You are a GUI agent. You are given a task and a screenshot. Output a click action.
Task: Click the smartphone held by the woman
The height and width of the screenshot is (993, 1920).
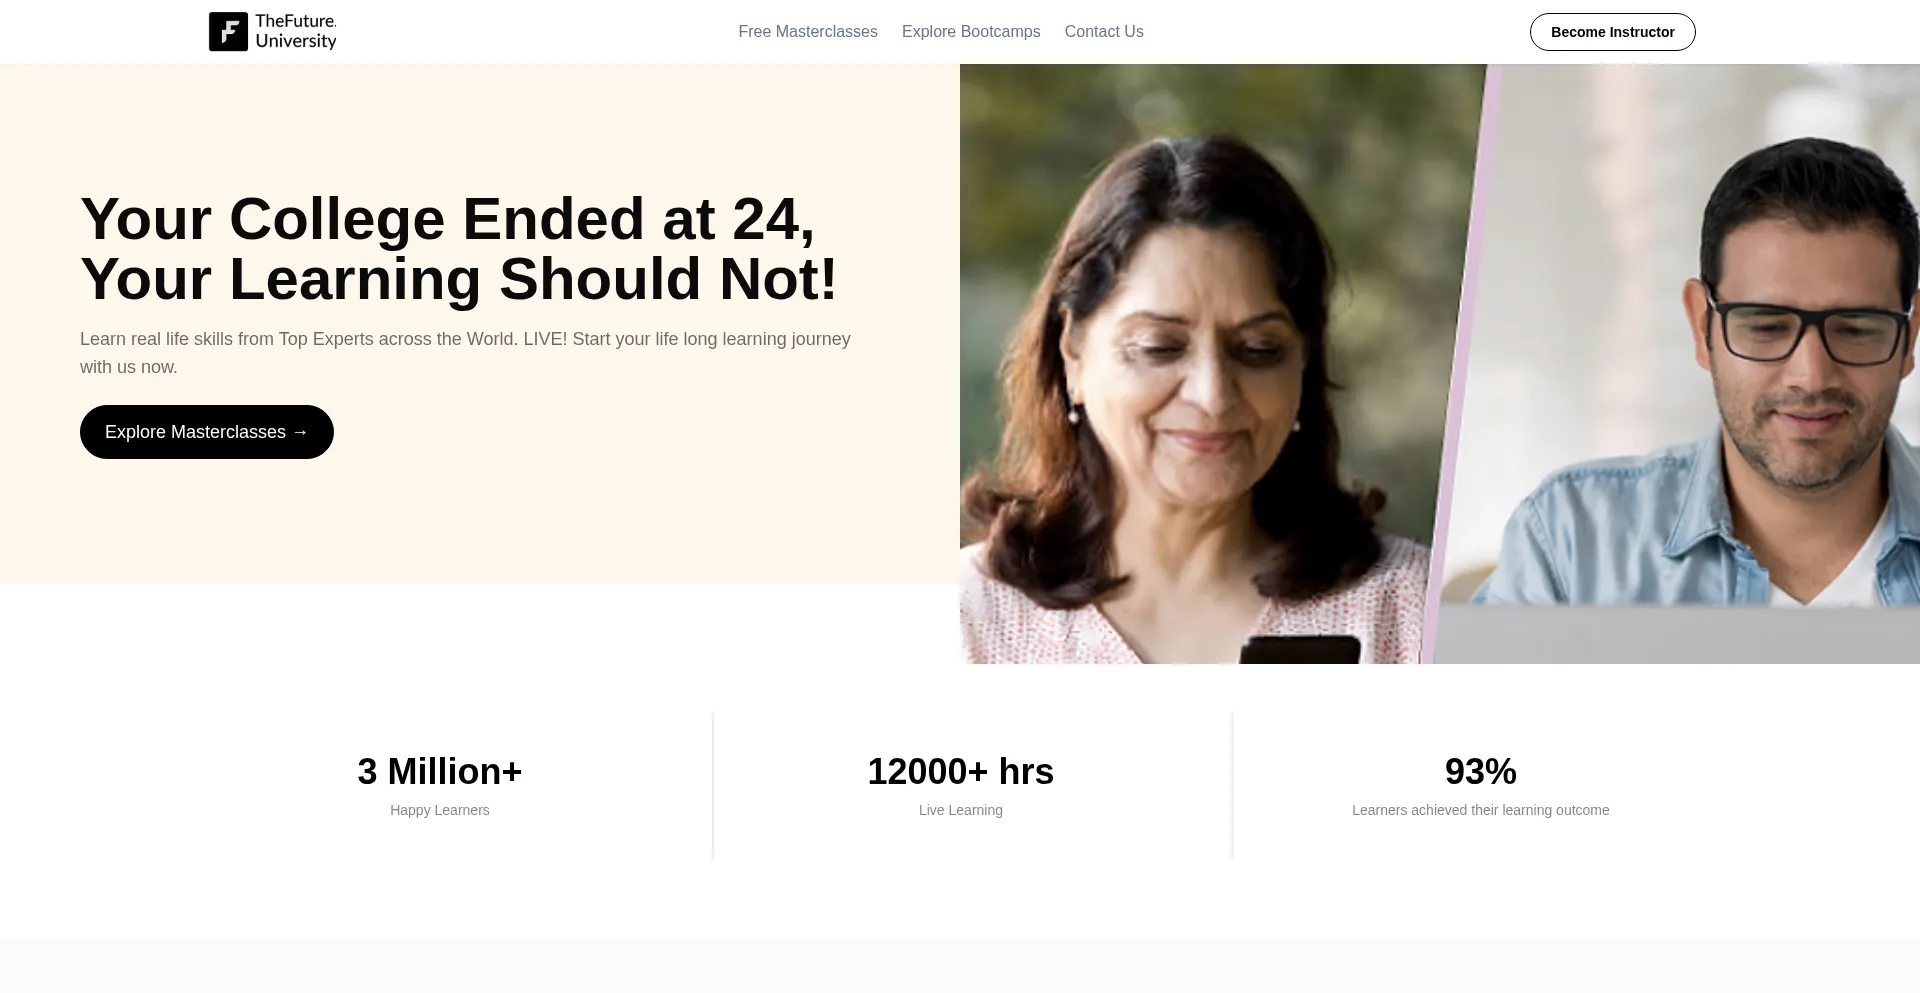1300,648
